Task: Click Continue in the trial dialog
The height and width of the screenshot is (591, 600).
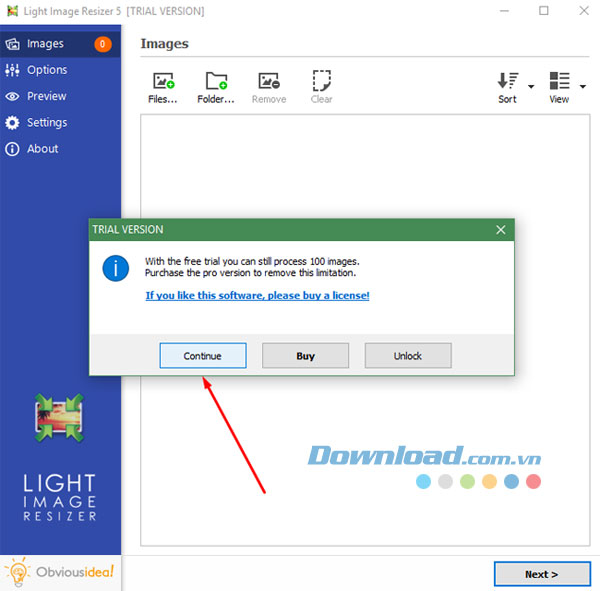Action: pyautogui.click(x=203, y=356)
